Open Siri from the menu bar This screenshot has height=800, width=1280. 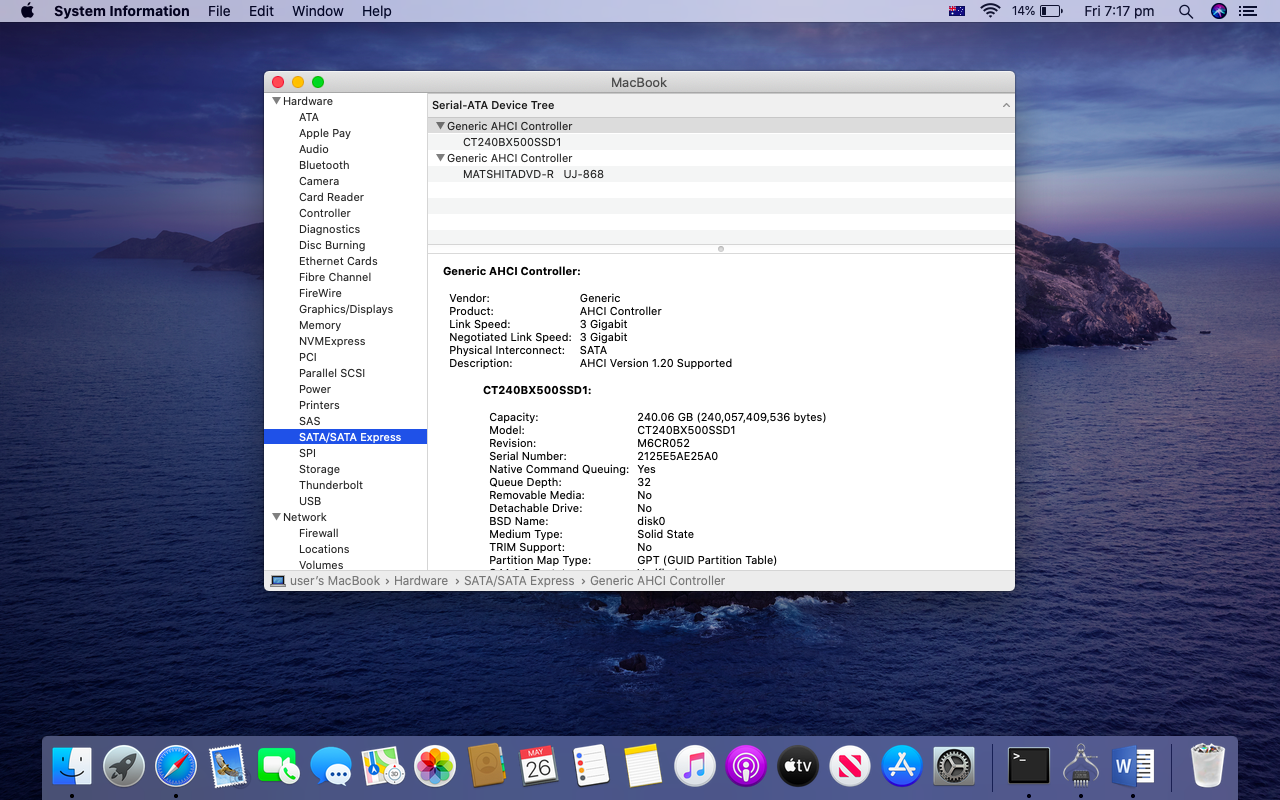point(1218,11)
